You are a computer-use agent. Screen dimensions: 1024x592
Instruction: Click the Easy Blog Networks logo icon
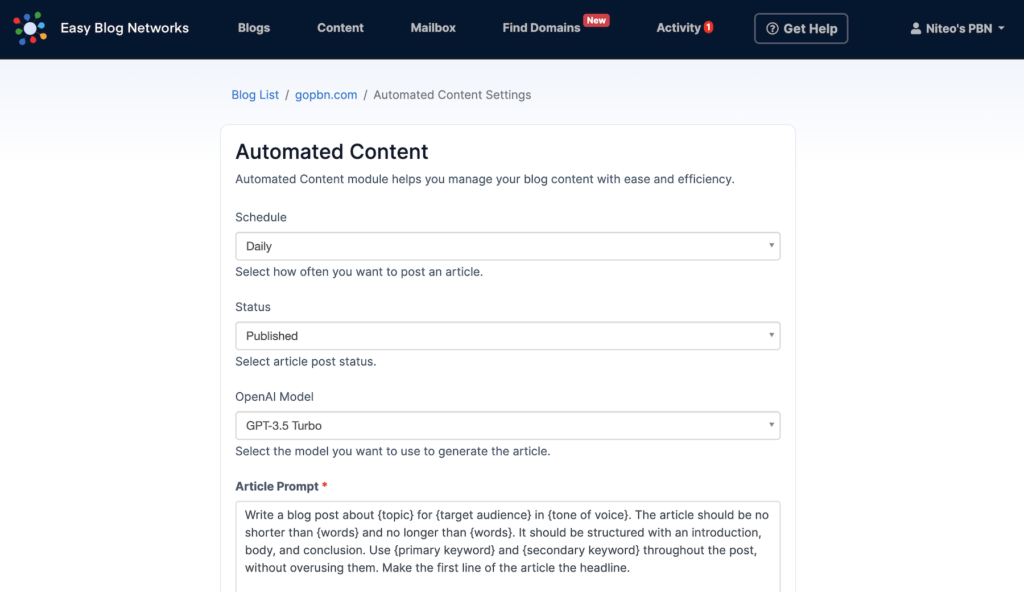pyautogui.click(x=30, y=28)
